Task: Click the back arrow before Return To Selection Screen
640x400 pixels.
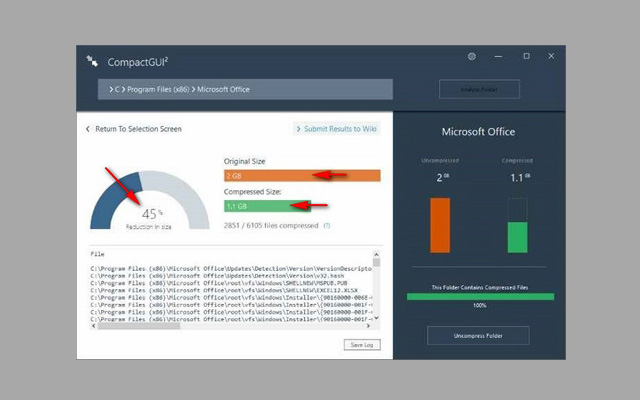Action: [x=88, y=129]
